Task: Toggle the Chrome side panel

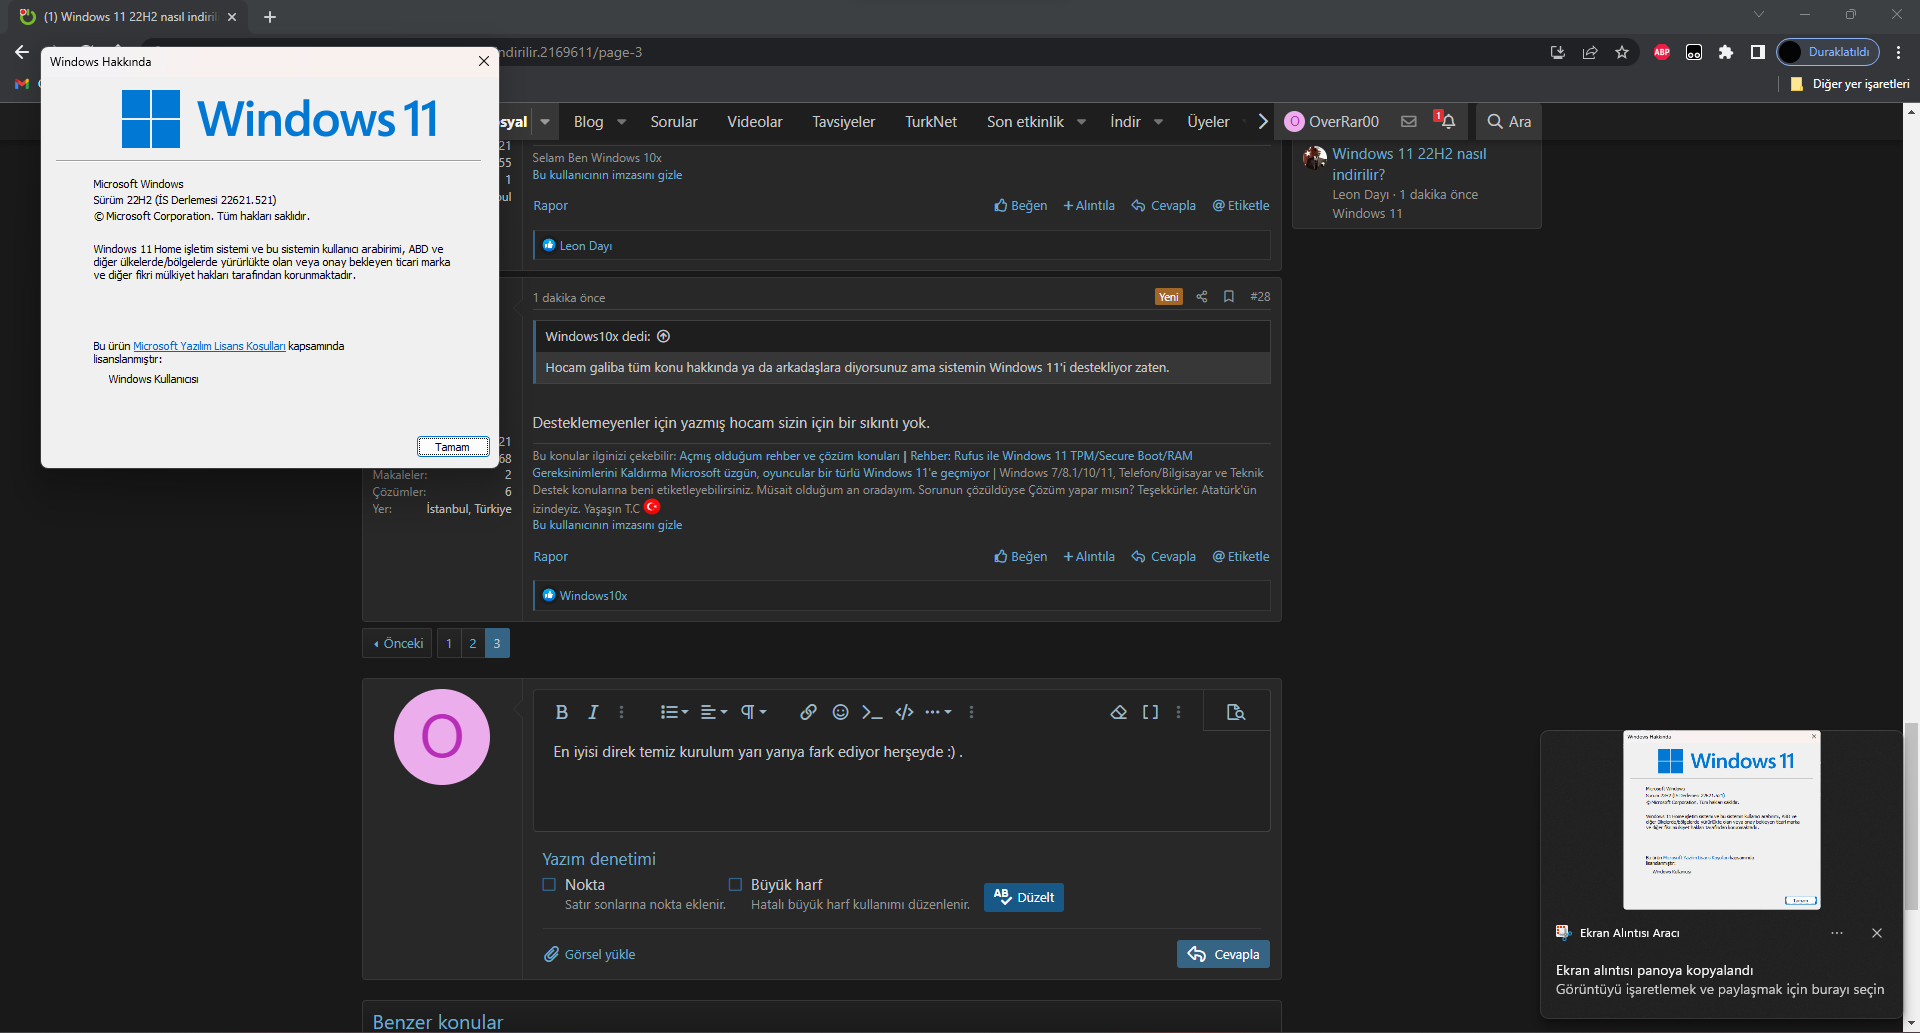Action: (1758, 52)
